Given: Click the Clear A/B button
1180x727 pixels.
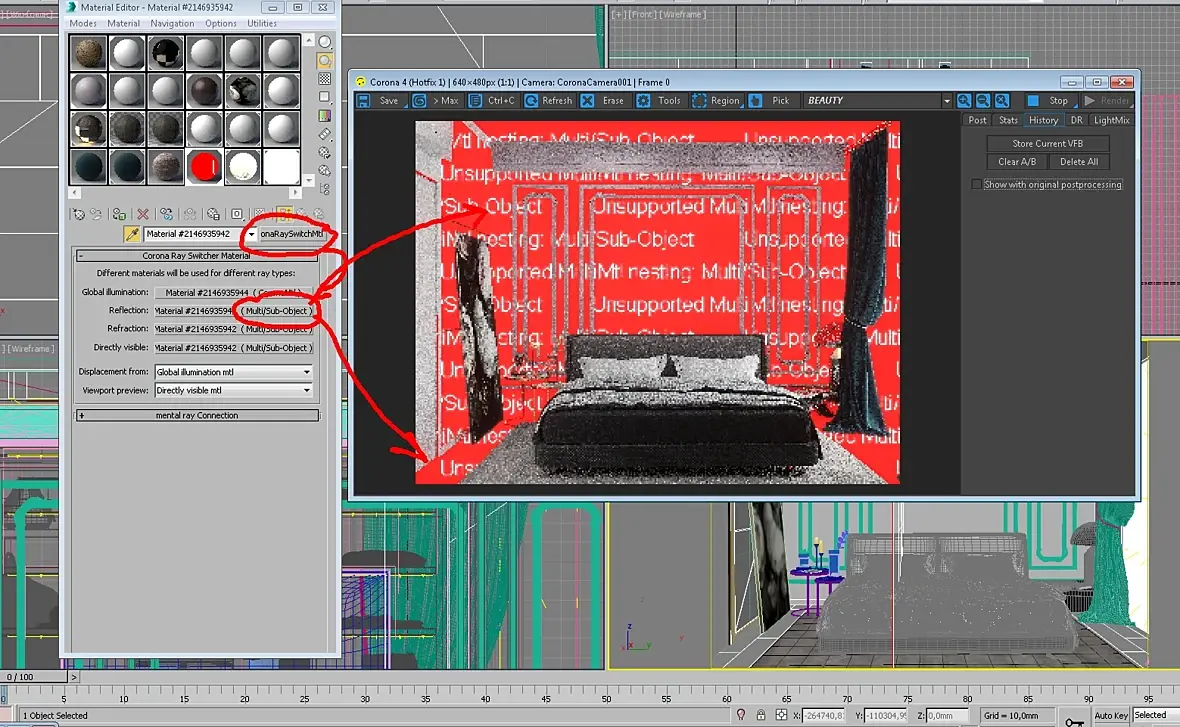Looking at the screenshot, I should [x=1017, y=162].
